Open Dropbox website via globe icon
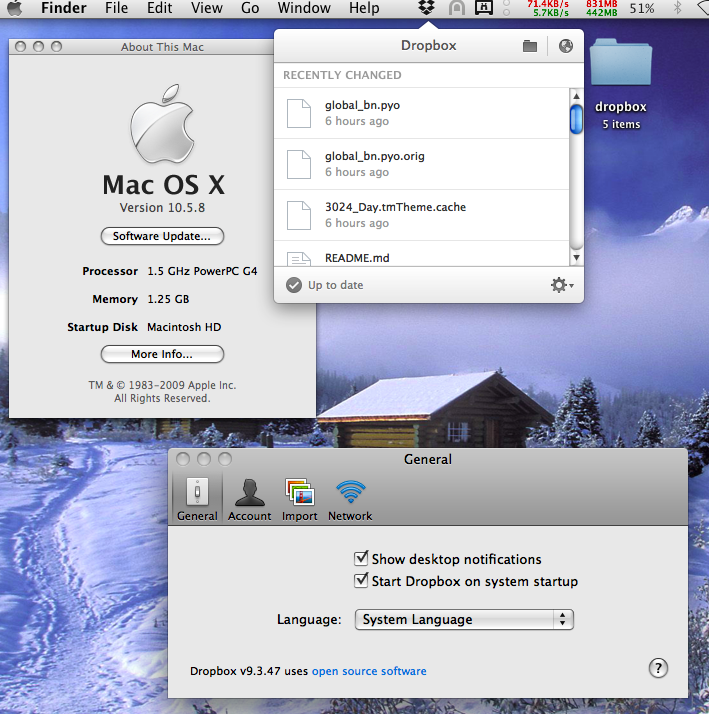 tap(566, 46)
